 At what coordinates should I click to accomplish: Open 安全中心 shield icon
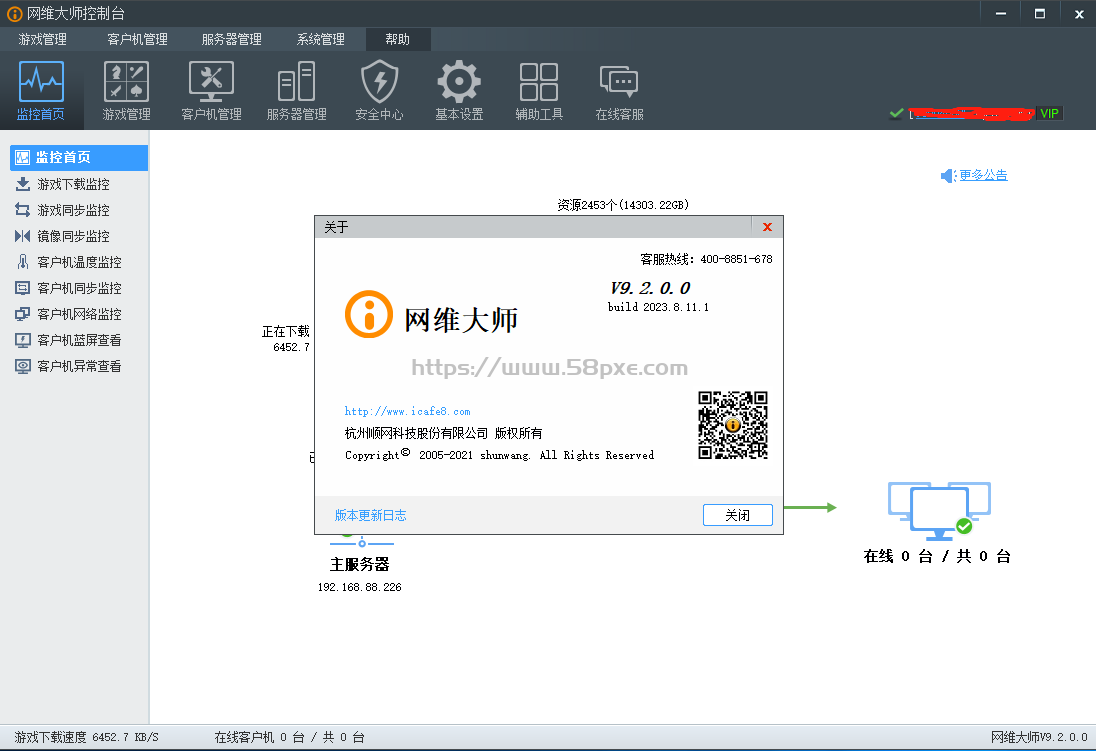point(380,82)
